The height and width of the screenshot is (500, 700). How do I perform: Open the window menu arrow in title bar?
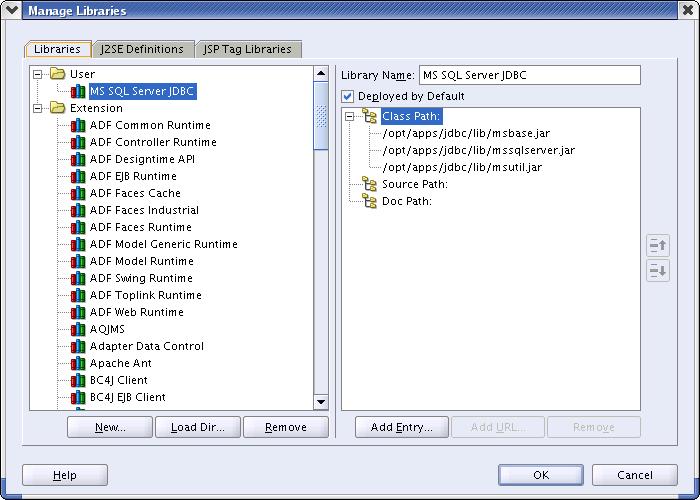[11, 10]
